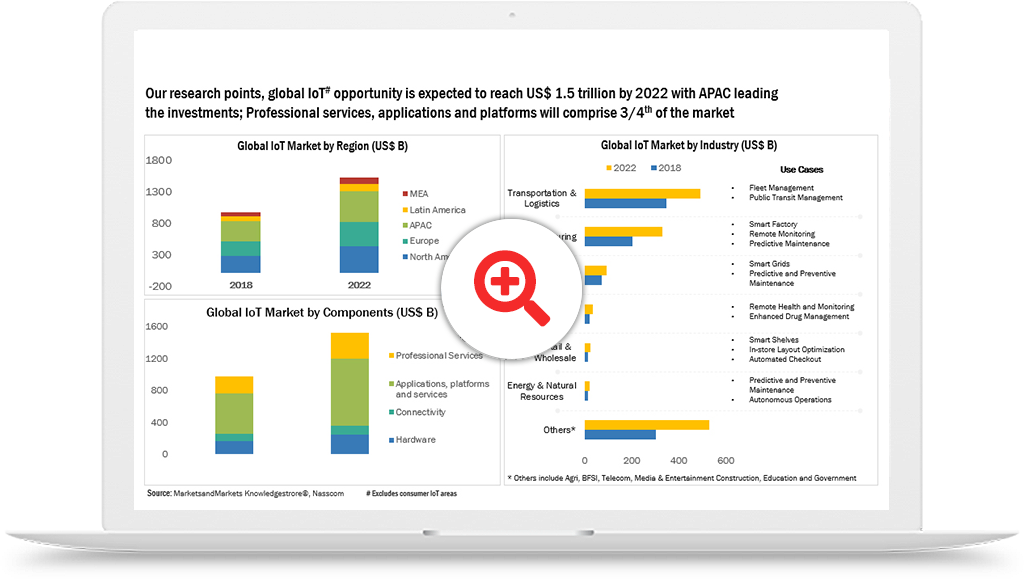Viewport: 1024px width, 579px height.
Task: Select the Others 2018 blue bar
Action: [x=620, y=435]
